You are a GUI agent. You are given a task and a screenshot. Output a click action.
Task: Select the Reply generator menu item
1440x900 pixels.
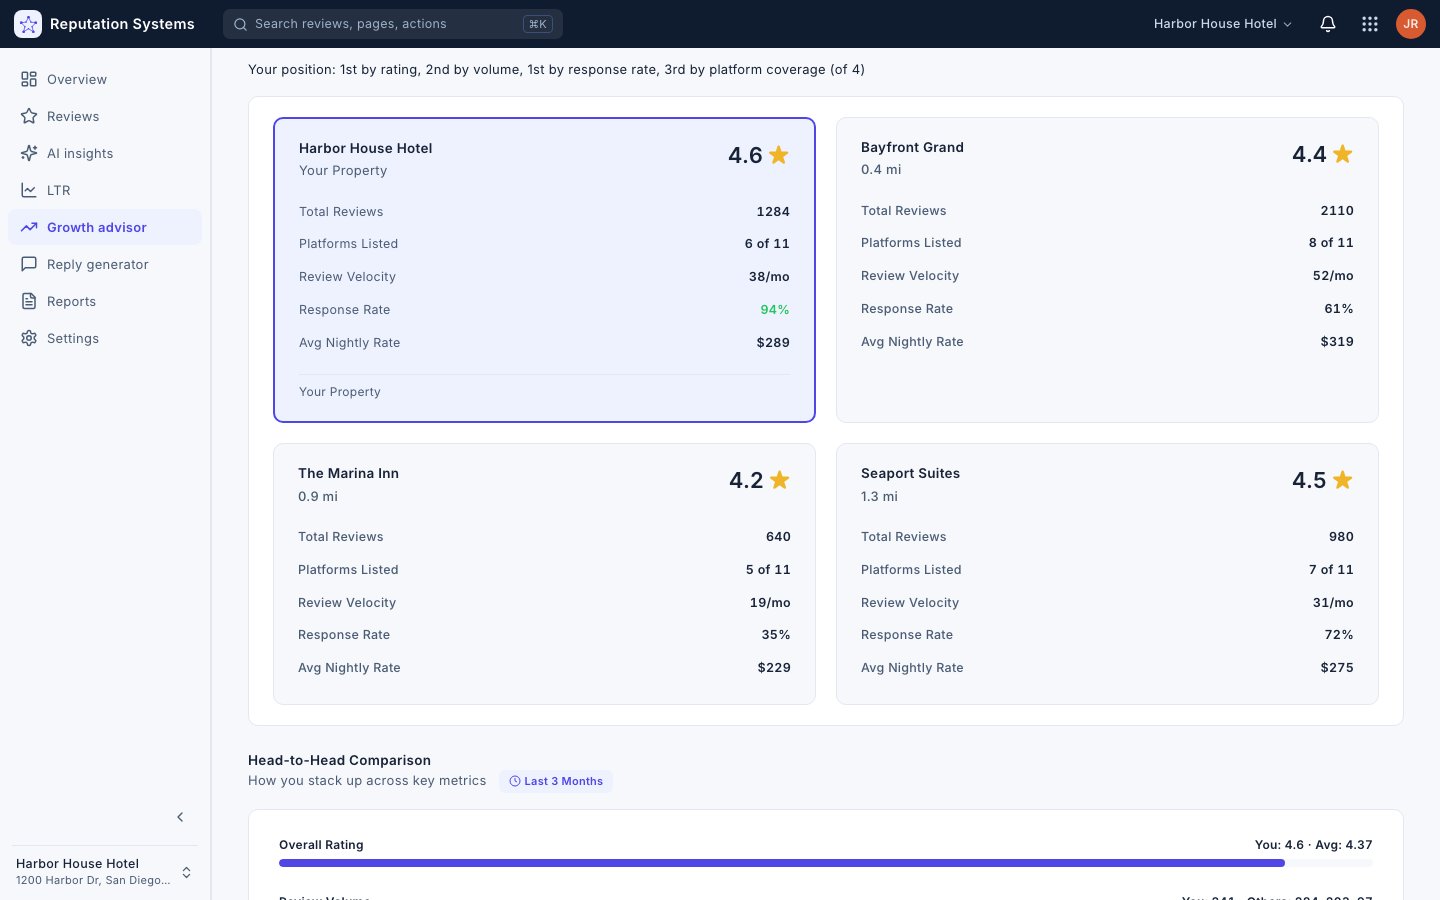pos(105,264)
